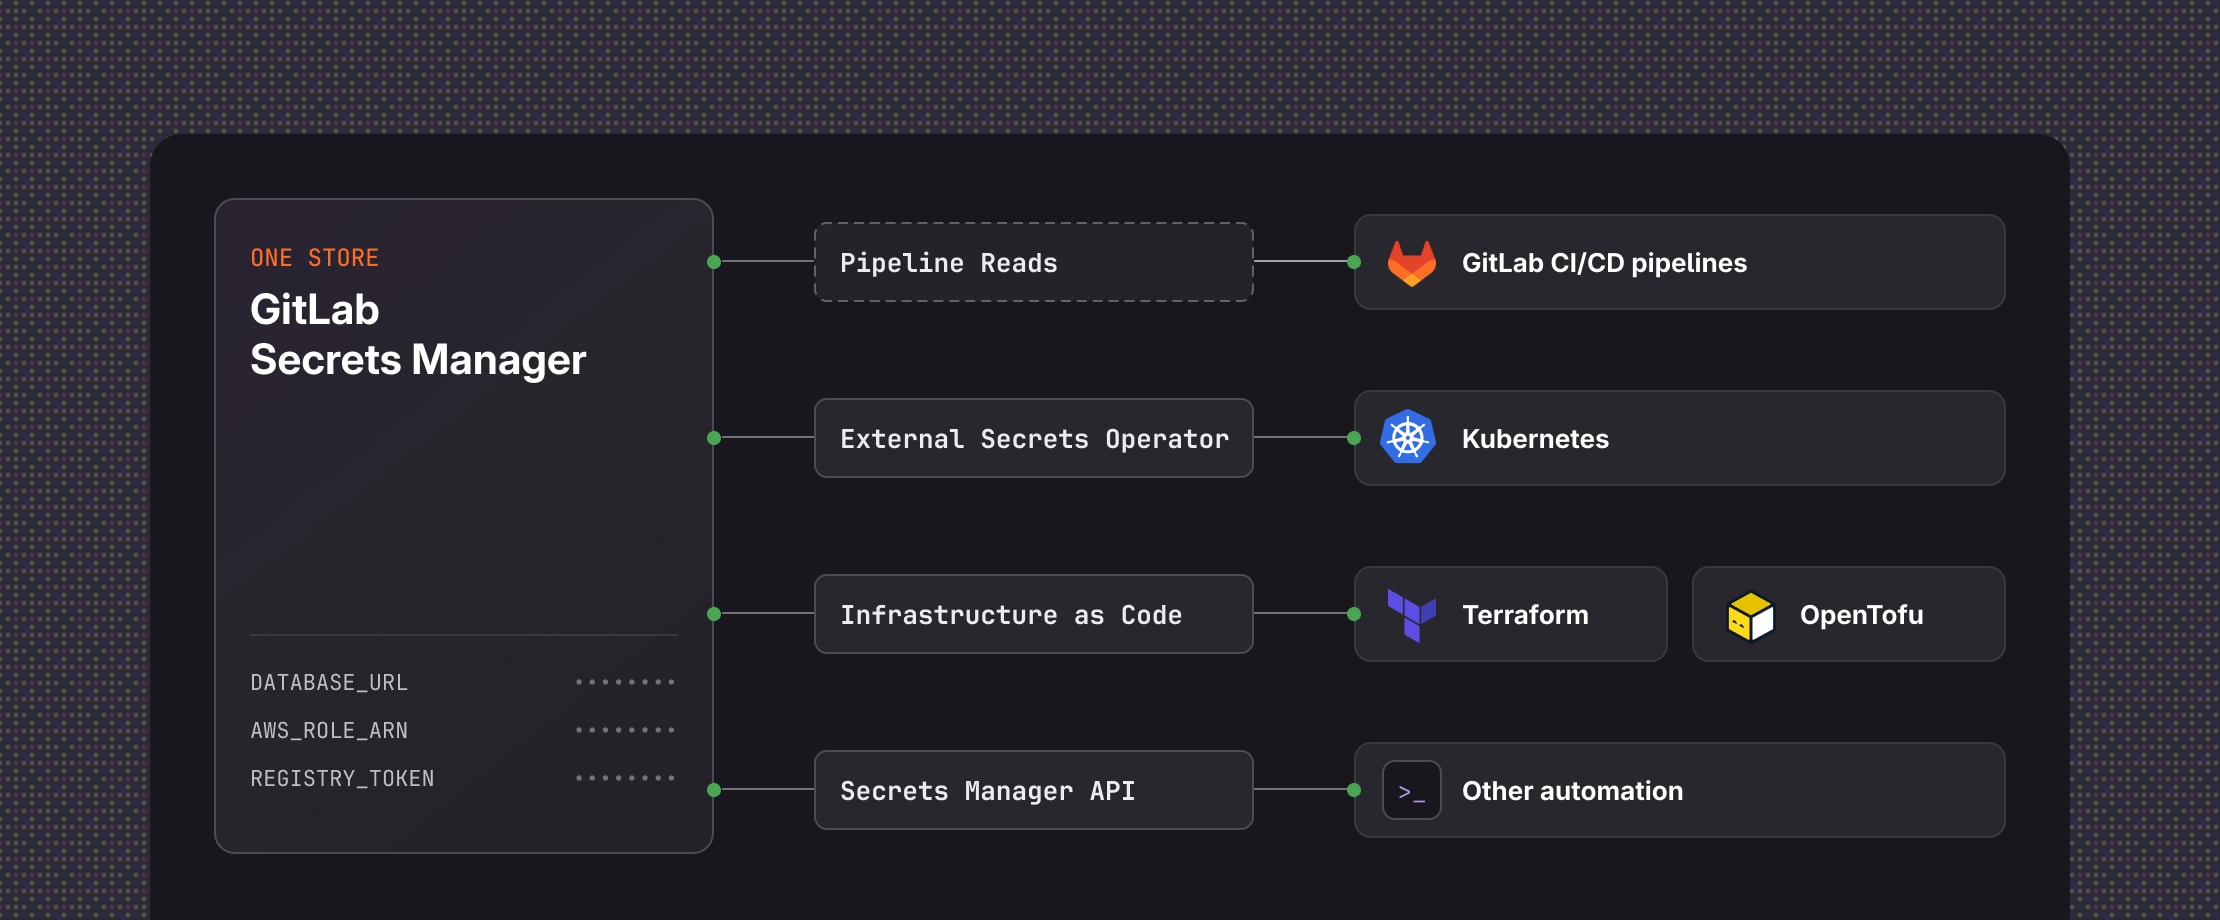
Task: Click the ONE STORE heading
Action: click(x=314, y=258)
